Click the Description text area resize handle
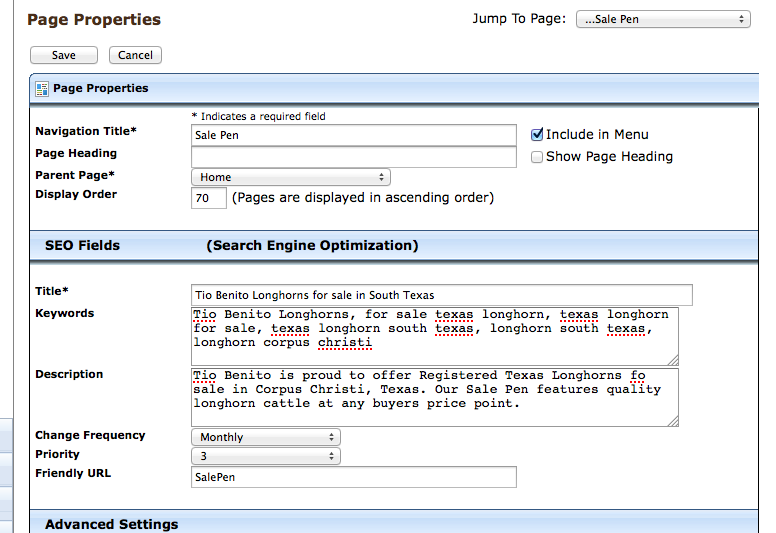This screenshot has width=776, height=533. click(x=673, y=421)
